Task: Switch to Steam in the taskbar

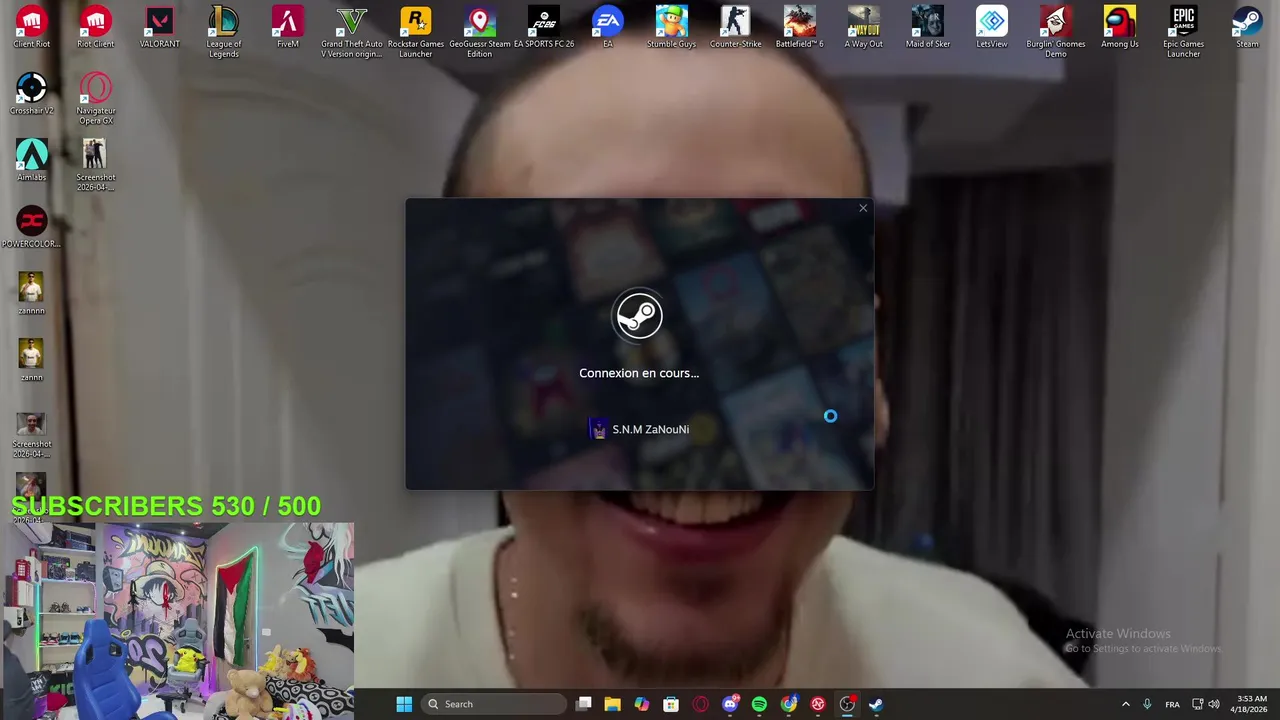Action: click(876, 704)
